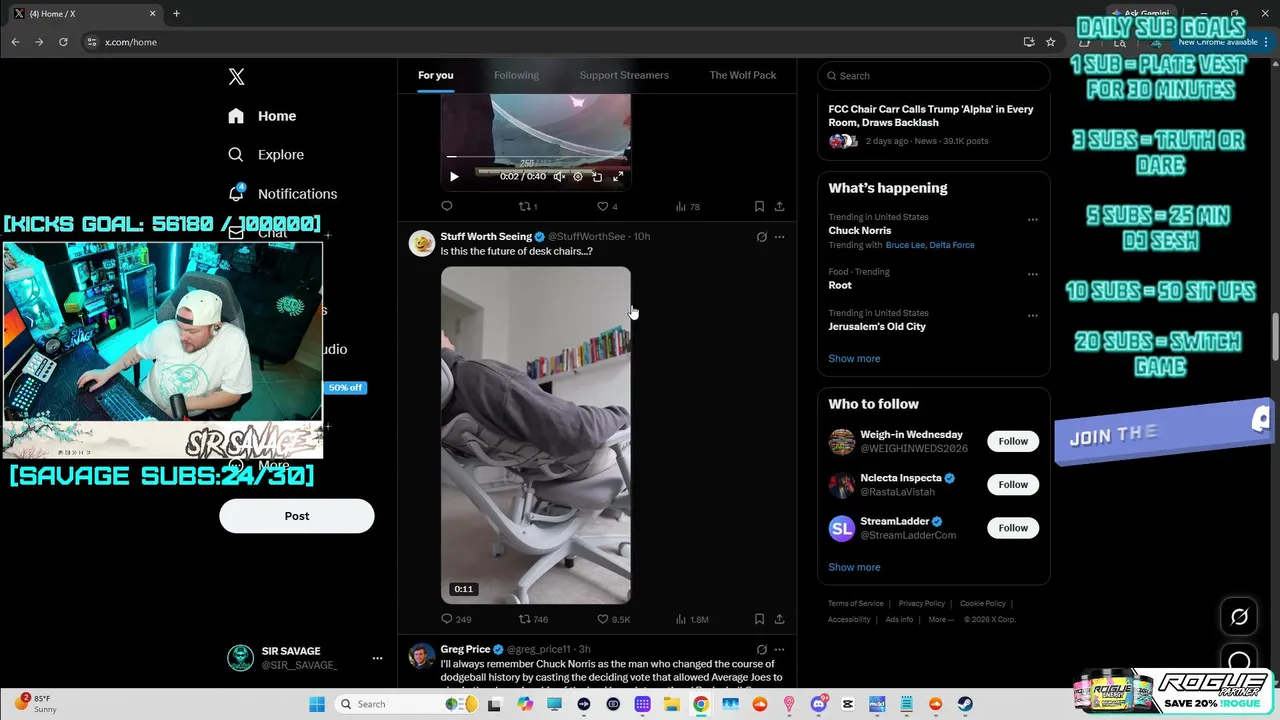1280x720 pixels.
Task: Open the Windows Start menu
Action: pyautogui.click(x=317, y=704)
